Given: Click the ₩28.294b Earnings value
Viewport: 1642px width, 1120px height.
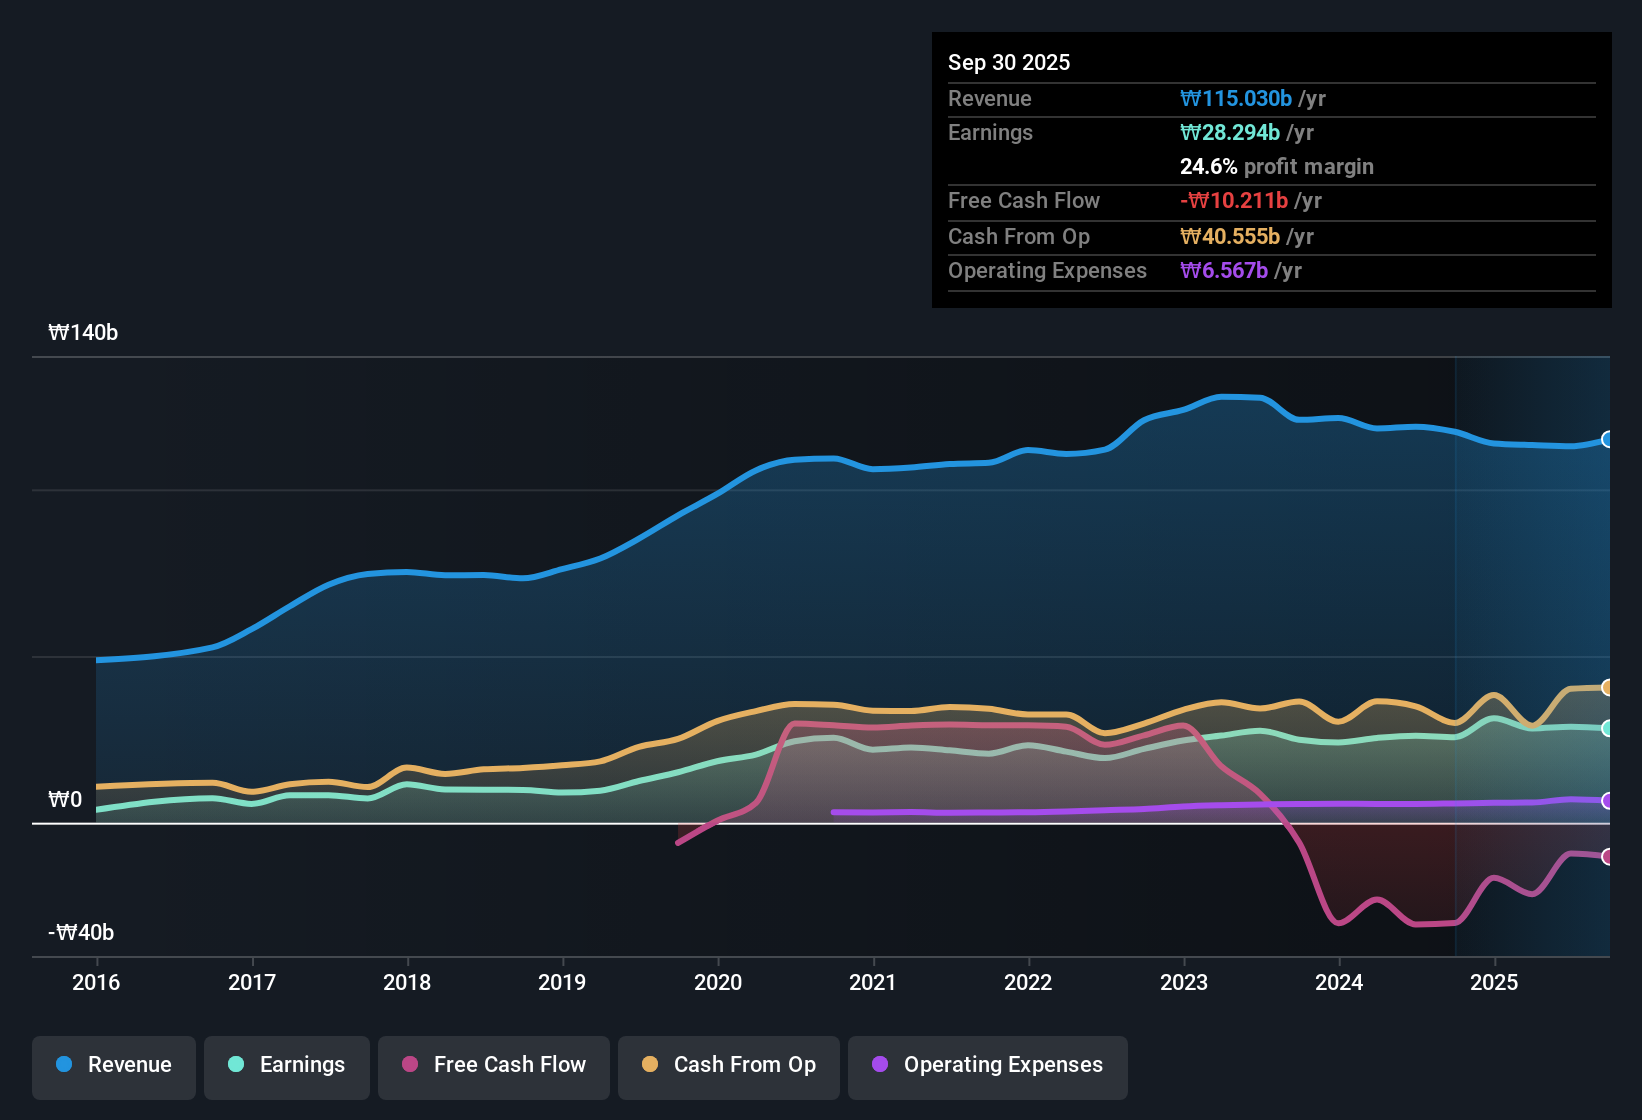Looking at the screenshot, I should [1229, 132].
